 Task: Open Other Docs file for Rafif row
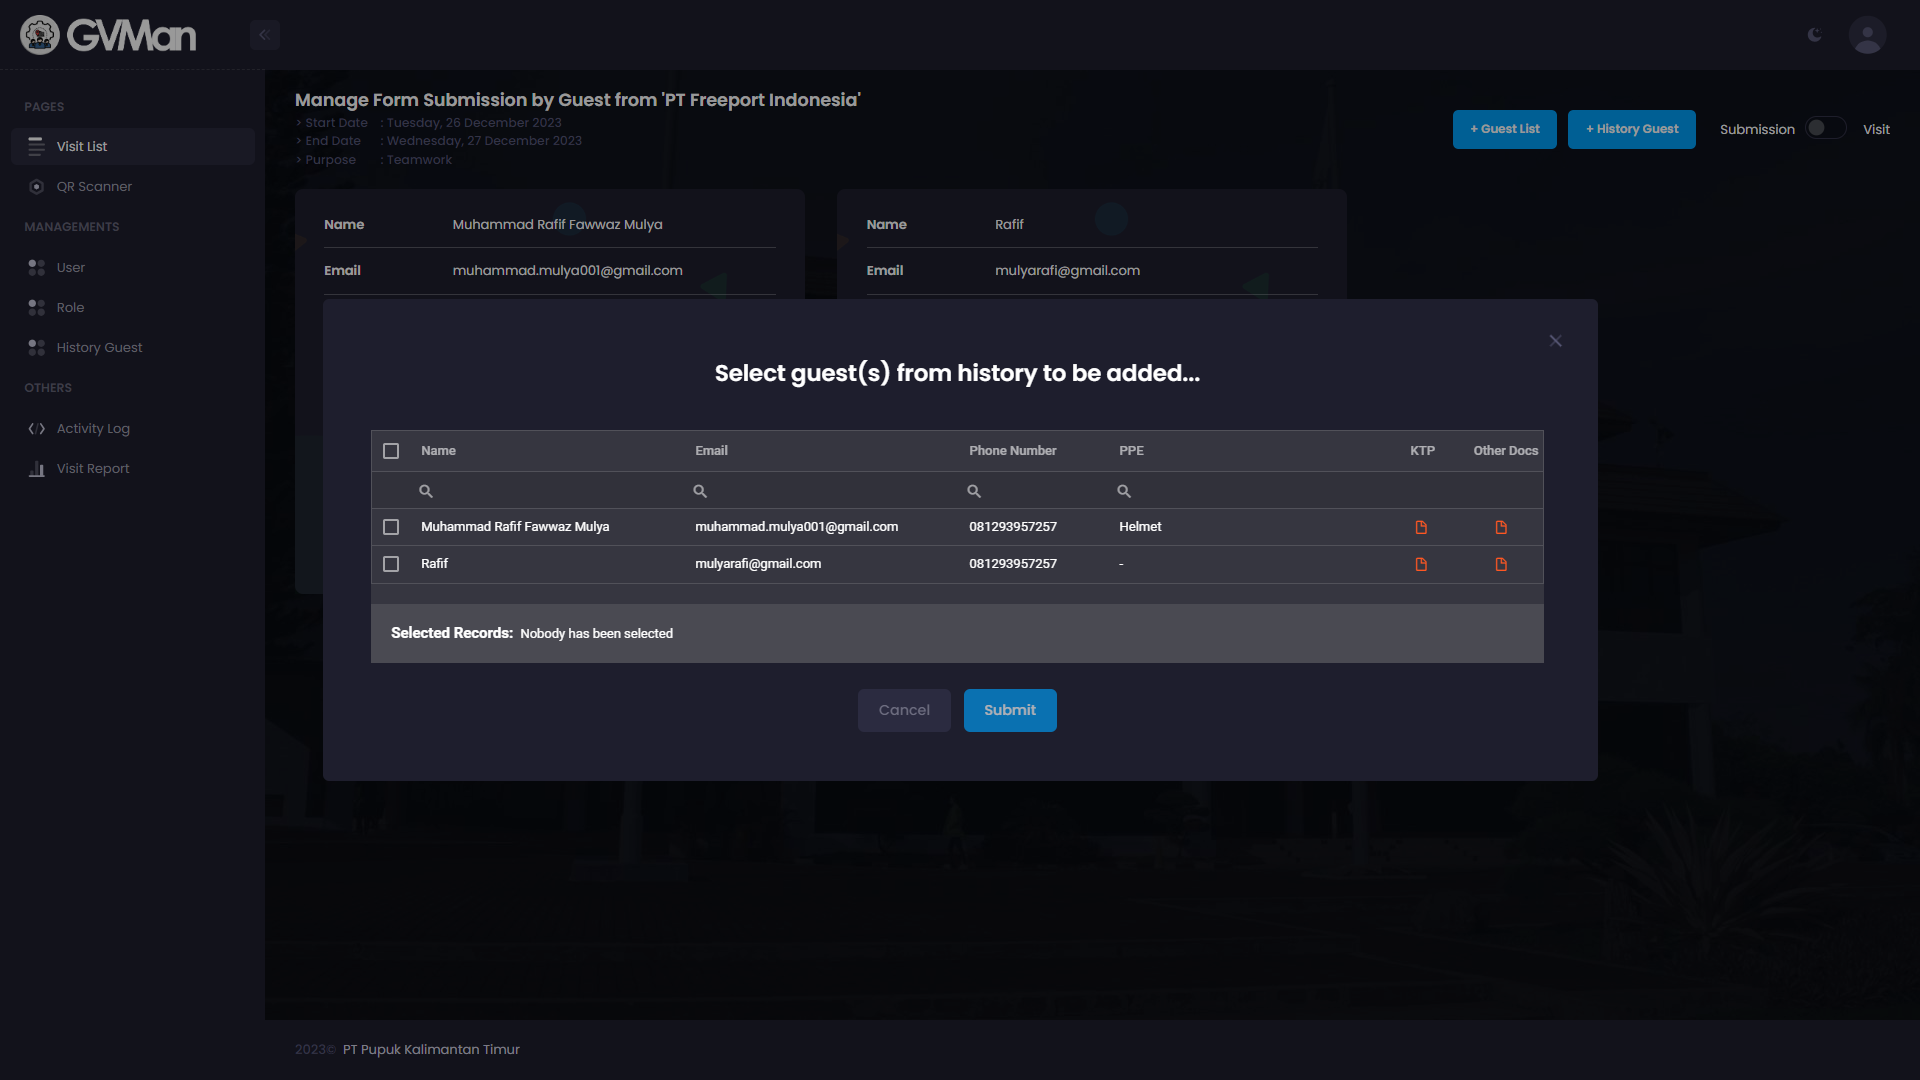coord(1501,564)
